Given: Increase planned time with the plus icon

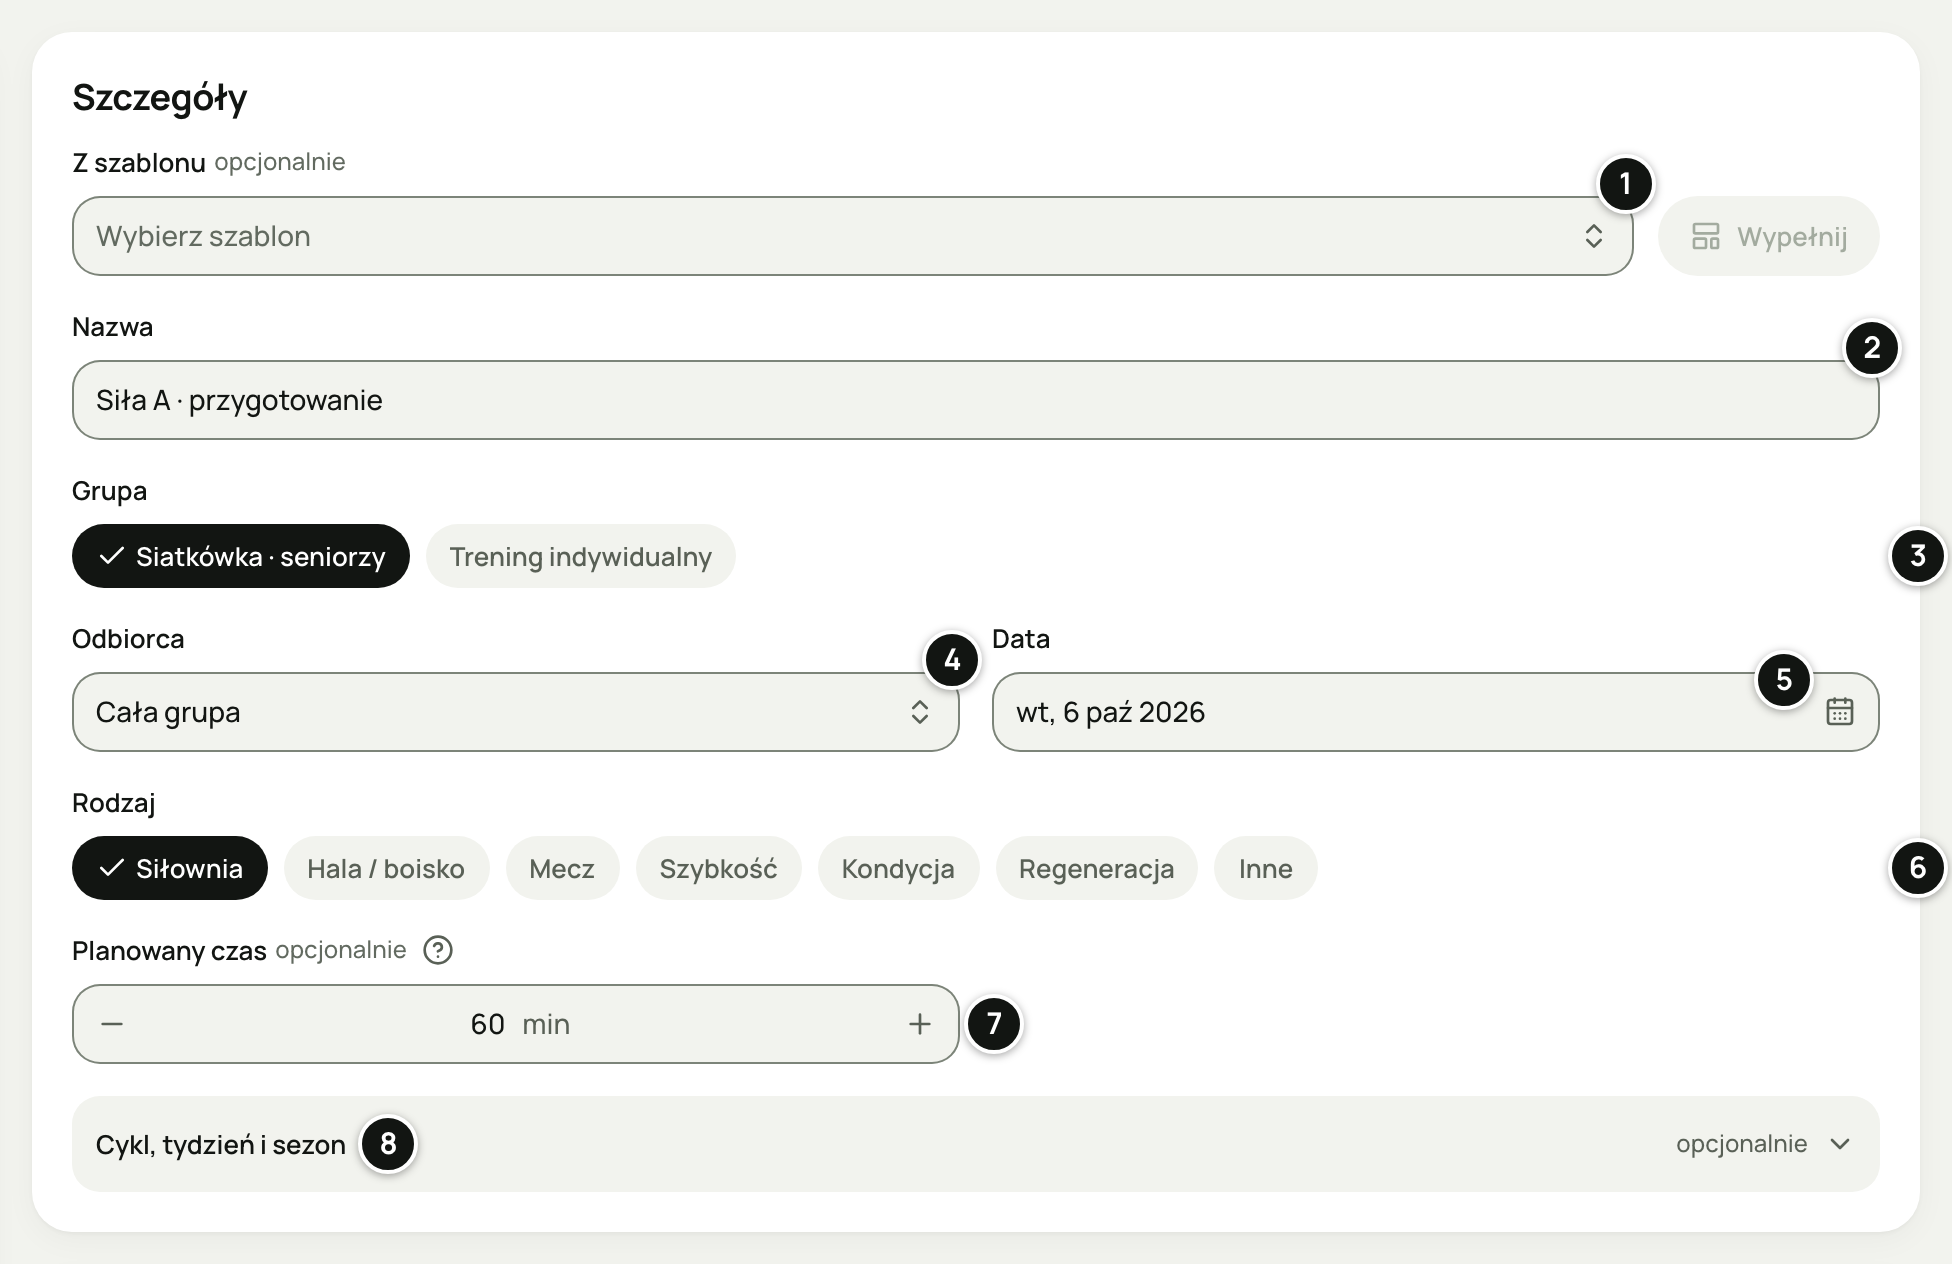Looking at the screenshot, I should 919,1024.
